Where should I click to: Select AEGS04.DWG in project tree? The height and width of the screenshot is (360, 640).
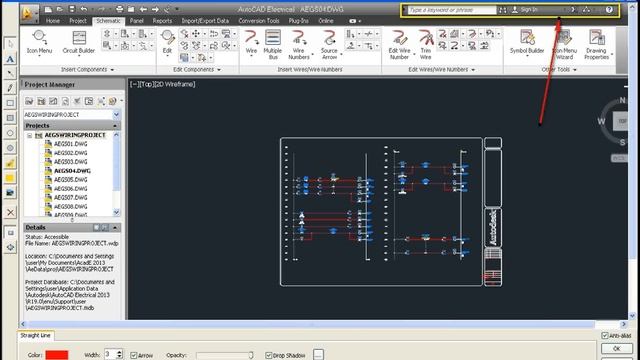pyautogui.click(x=72, y=171)
